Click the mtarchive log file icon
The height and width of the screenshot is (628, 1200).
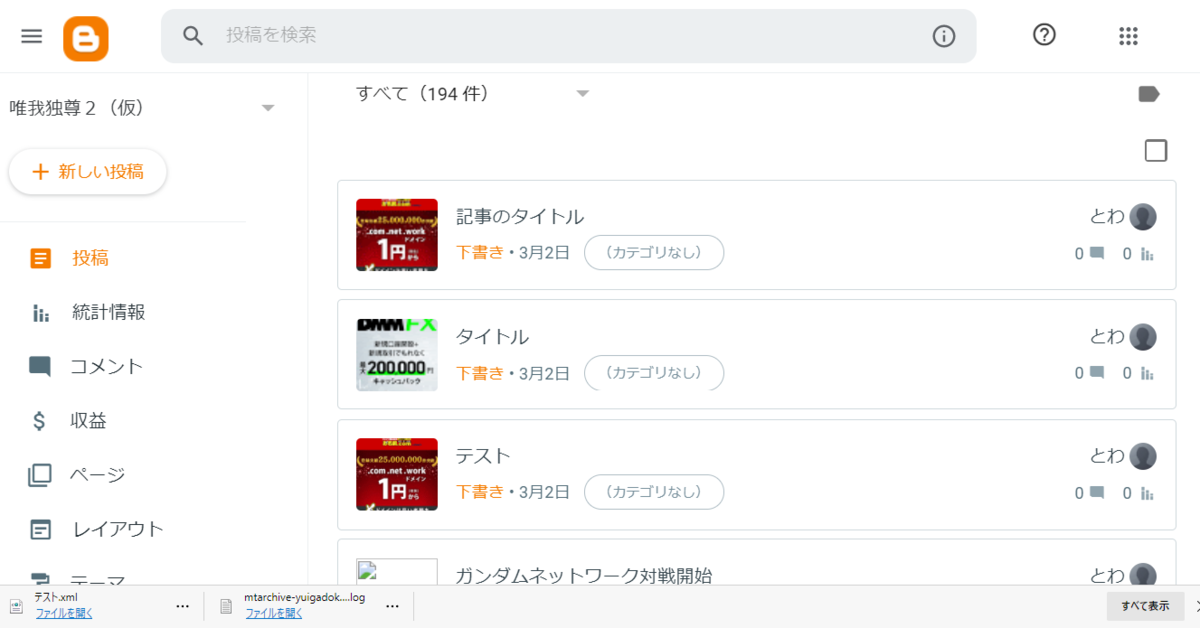(226, 606)
